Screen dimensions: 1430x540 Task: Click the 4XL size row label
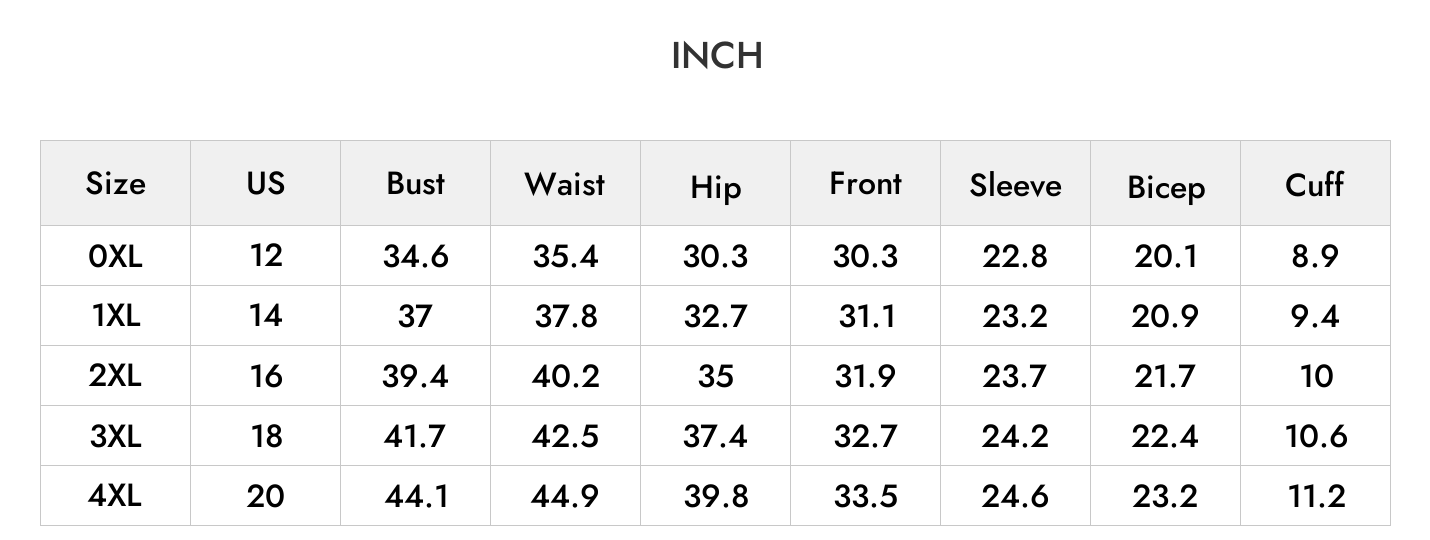pos(115,496)
